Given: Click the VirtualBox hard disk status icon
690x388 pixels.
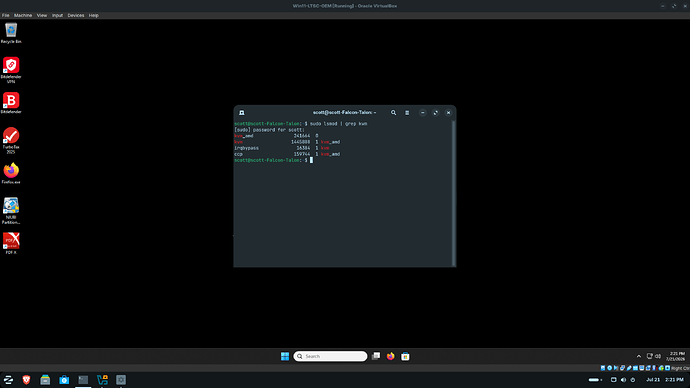Looking at the screenshot, I should (x=603, y=368).
